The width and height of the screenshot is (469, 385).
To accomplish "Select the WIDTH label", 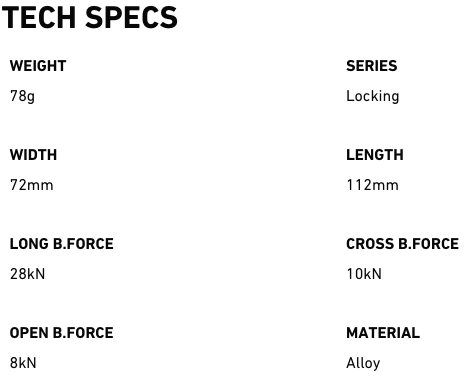I will tap(33, 155).
